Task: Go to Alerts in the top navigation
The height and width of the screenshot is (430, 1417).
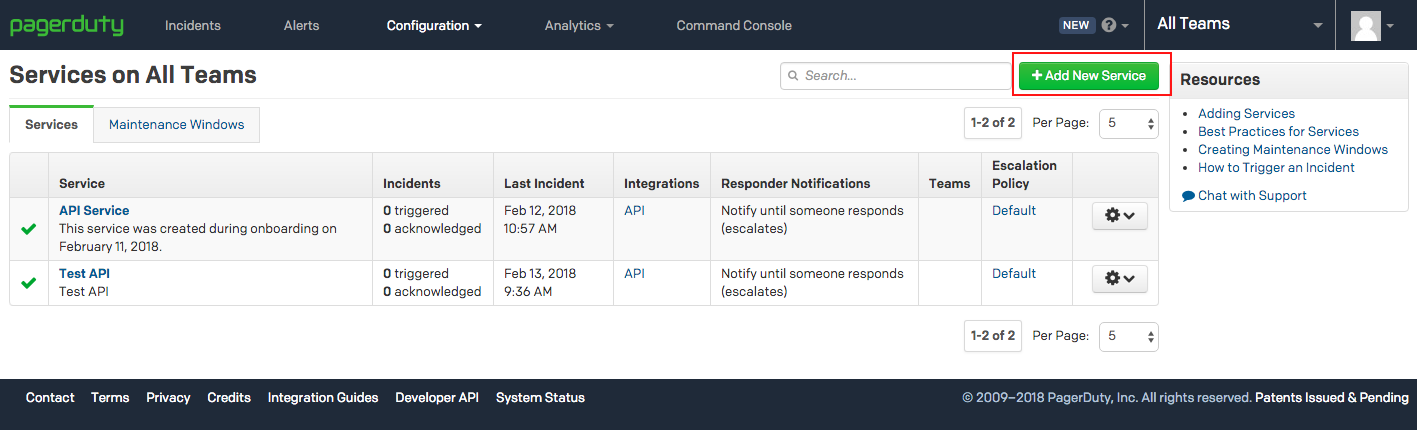Action: pos(301,25)
